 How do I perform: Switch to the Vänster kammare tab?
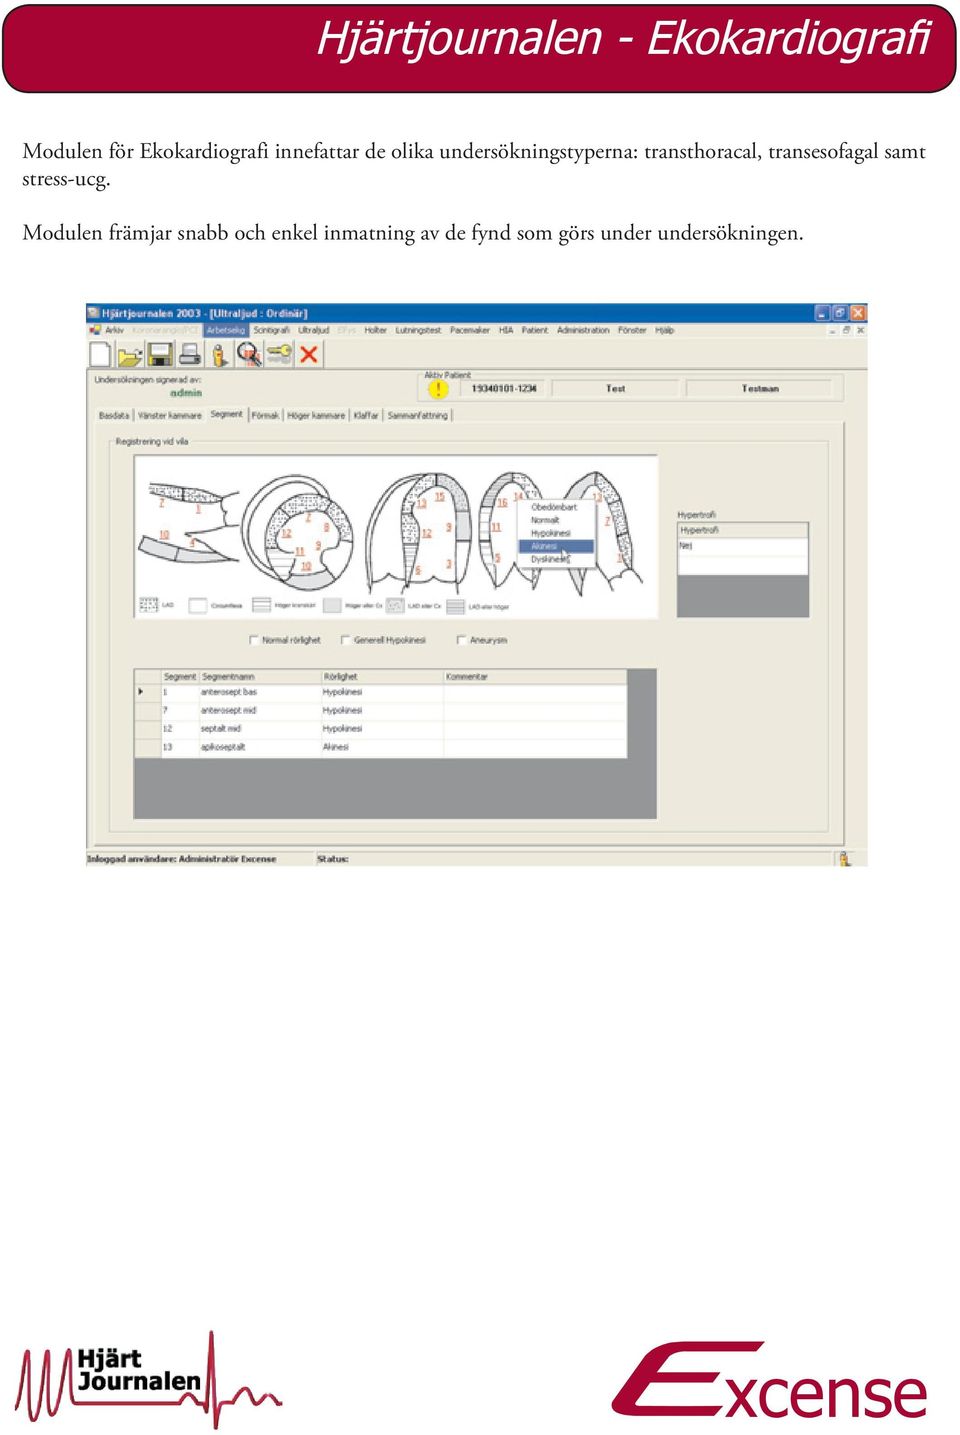coord(170,415)
